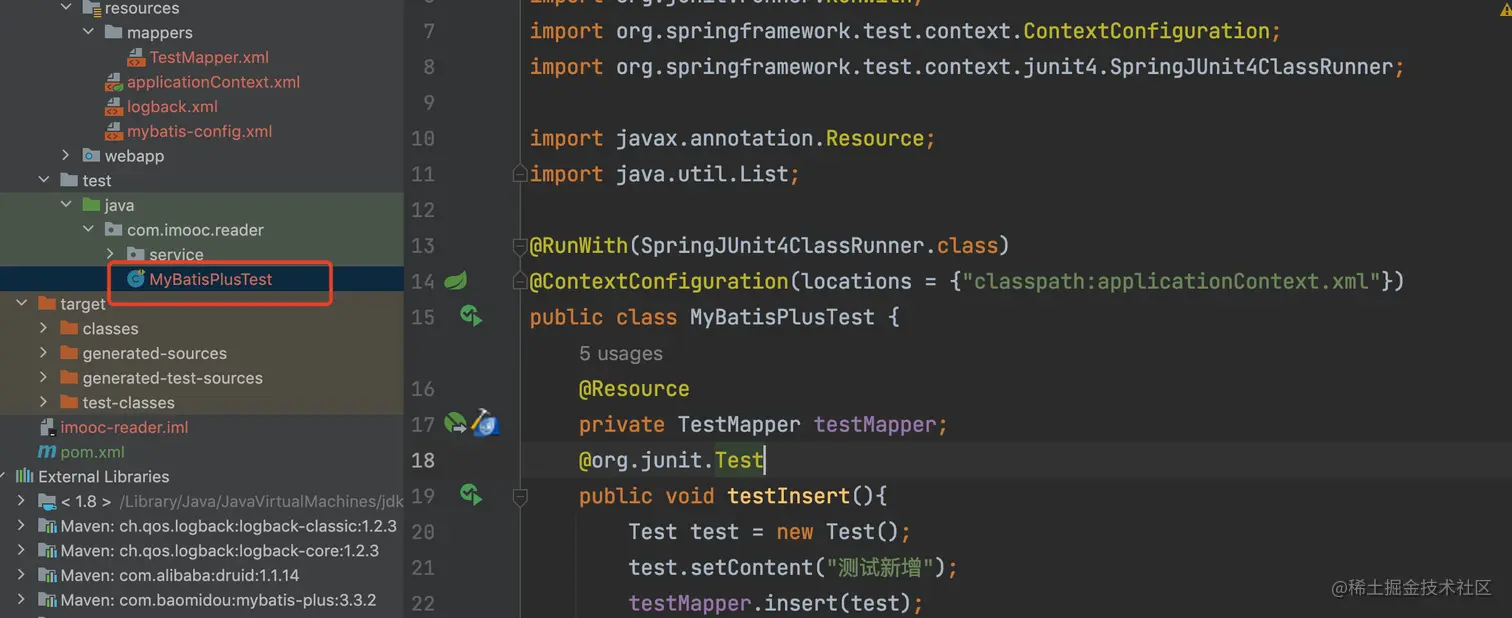Screen dimensions: 1512x618
Task: Fold the testInsert method at line 19
Action: [519, 495]
